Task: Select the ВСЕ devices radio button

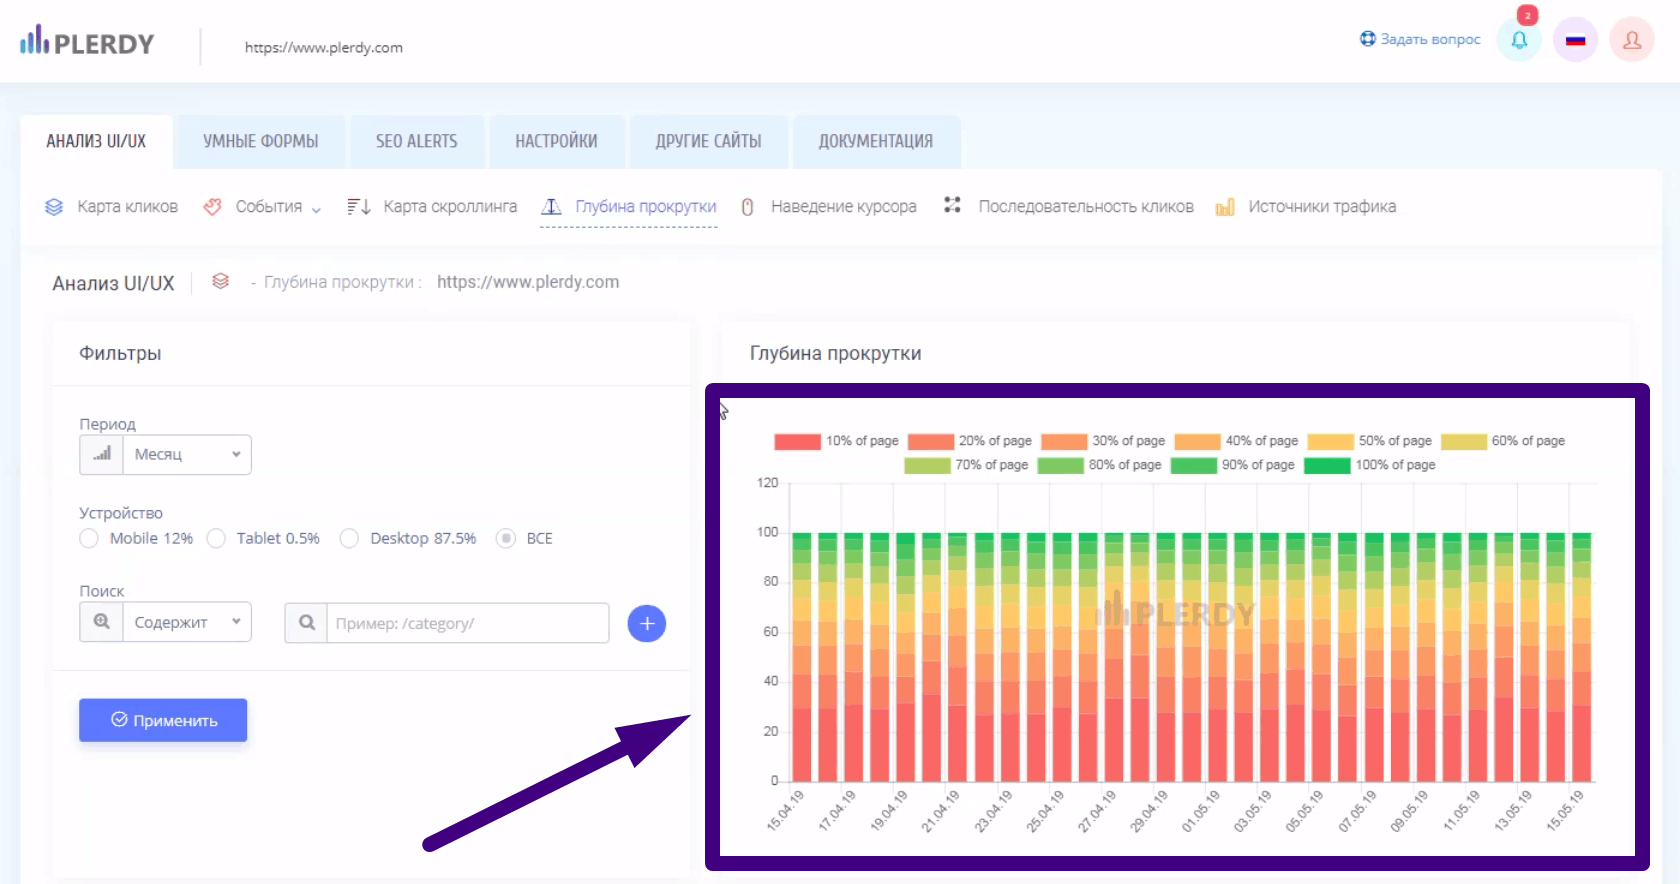Action: (x=506, y=538)
